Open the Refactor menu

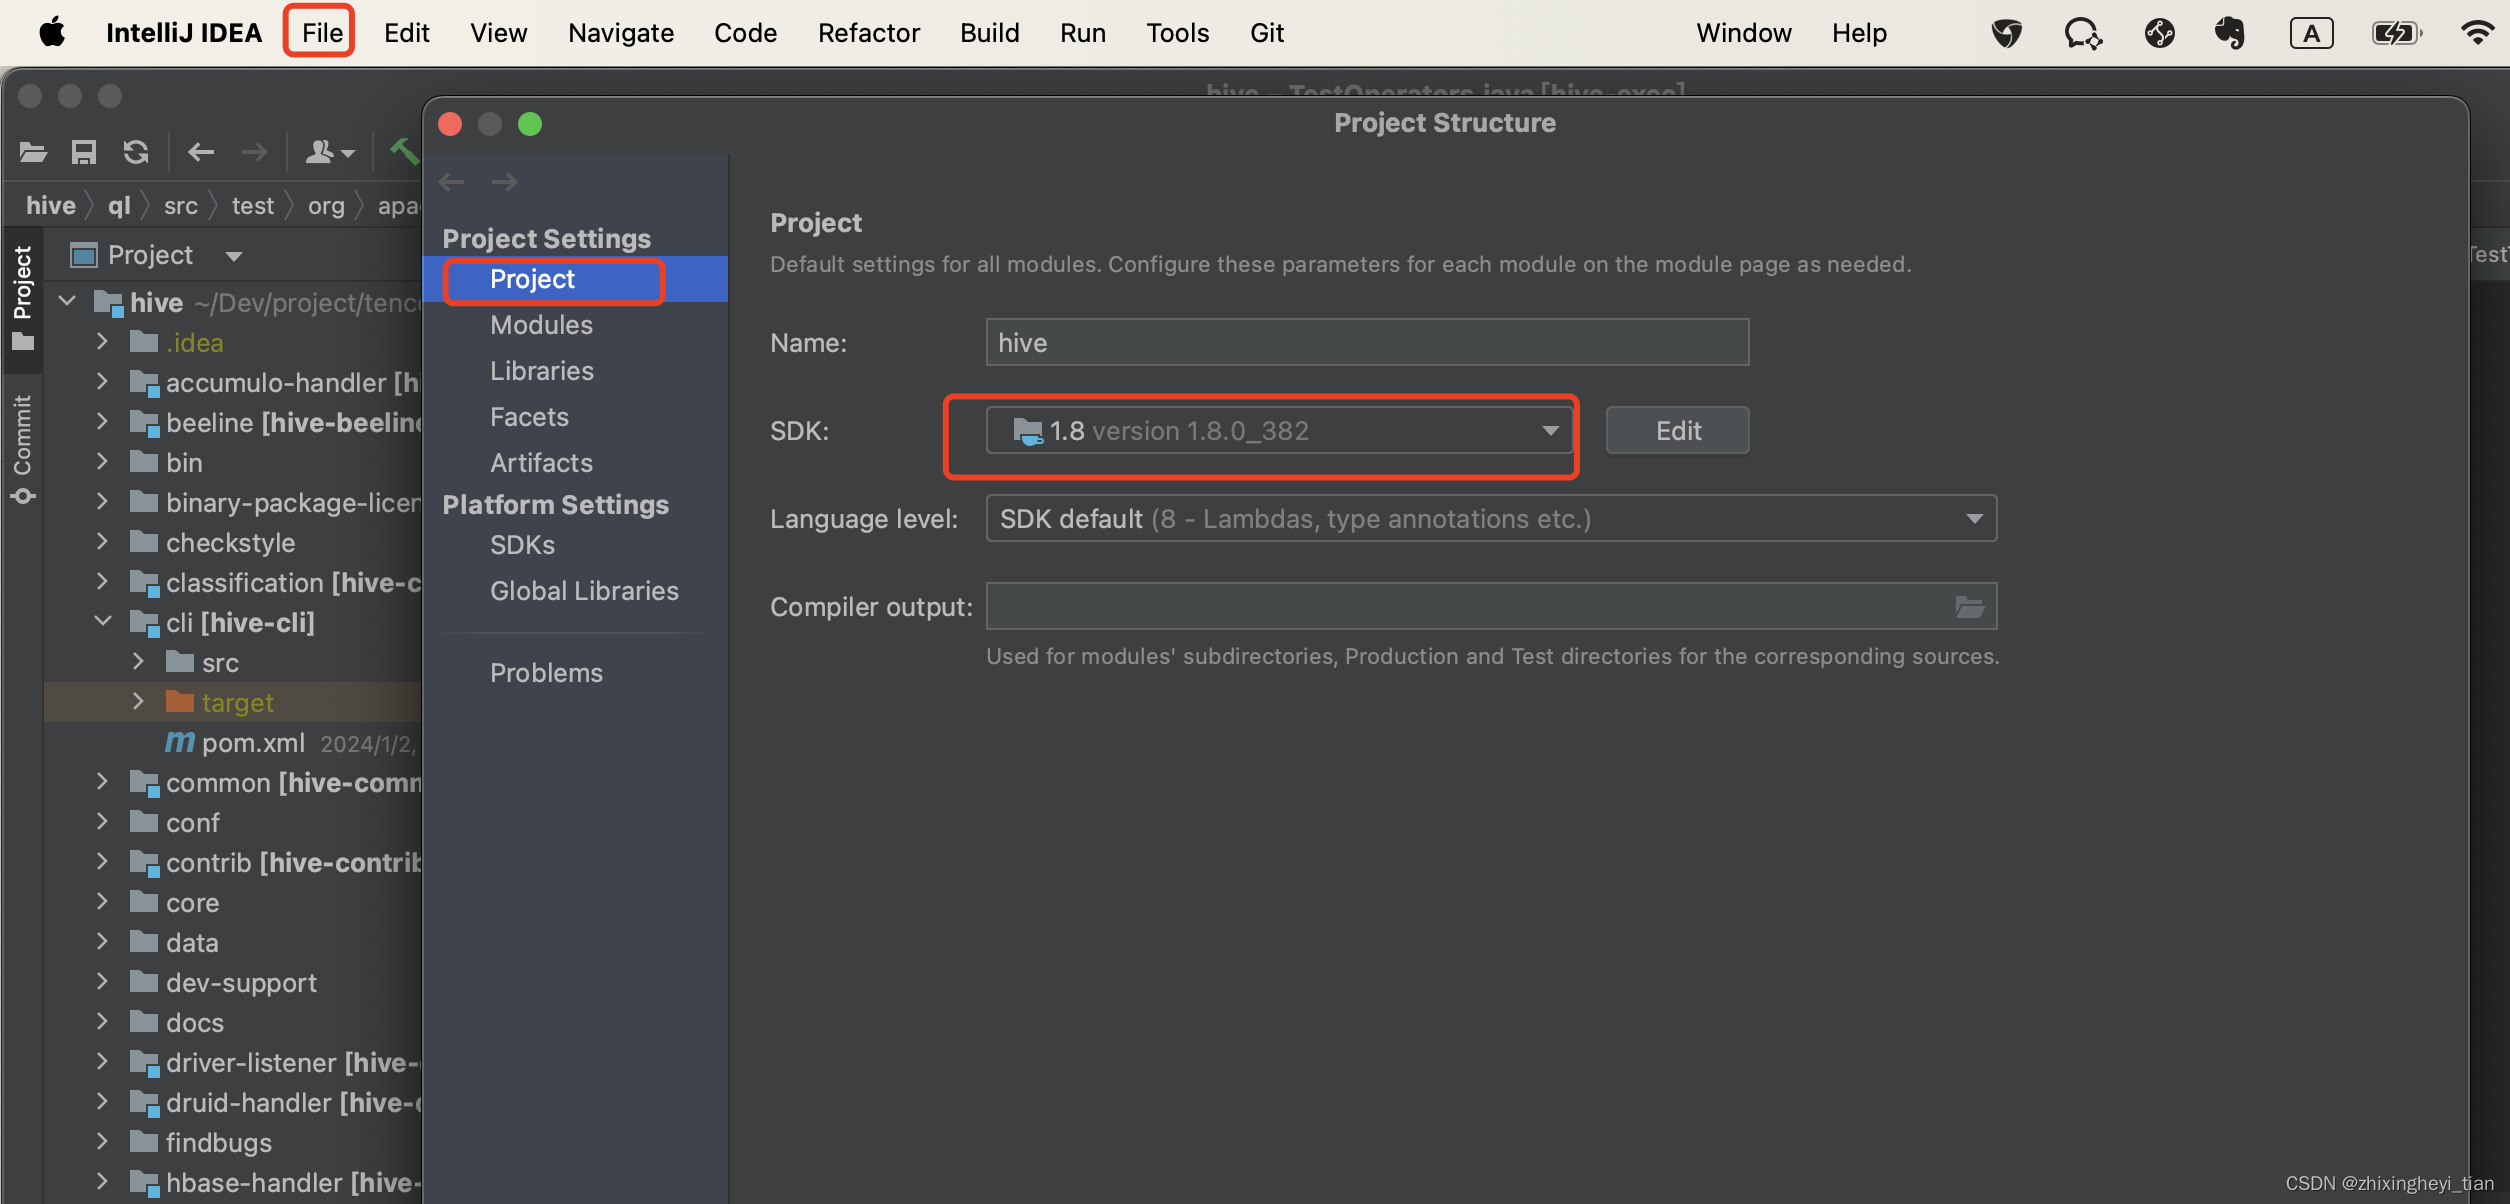point(868,33)
